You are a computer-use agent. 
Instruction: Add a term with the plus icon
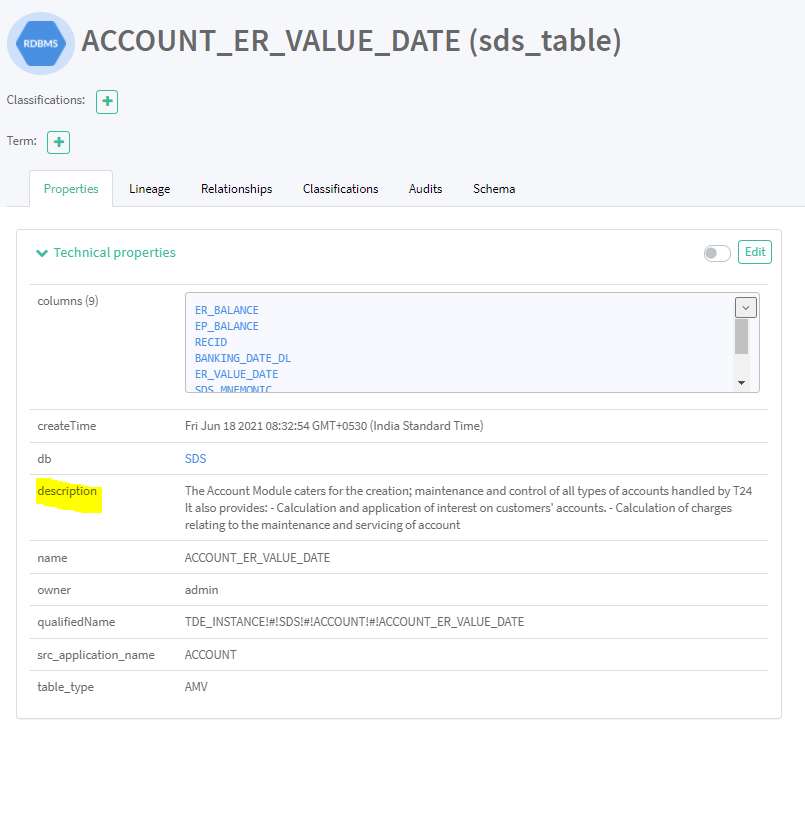point(59,142)
